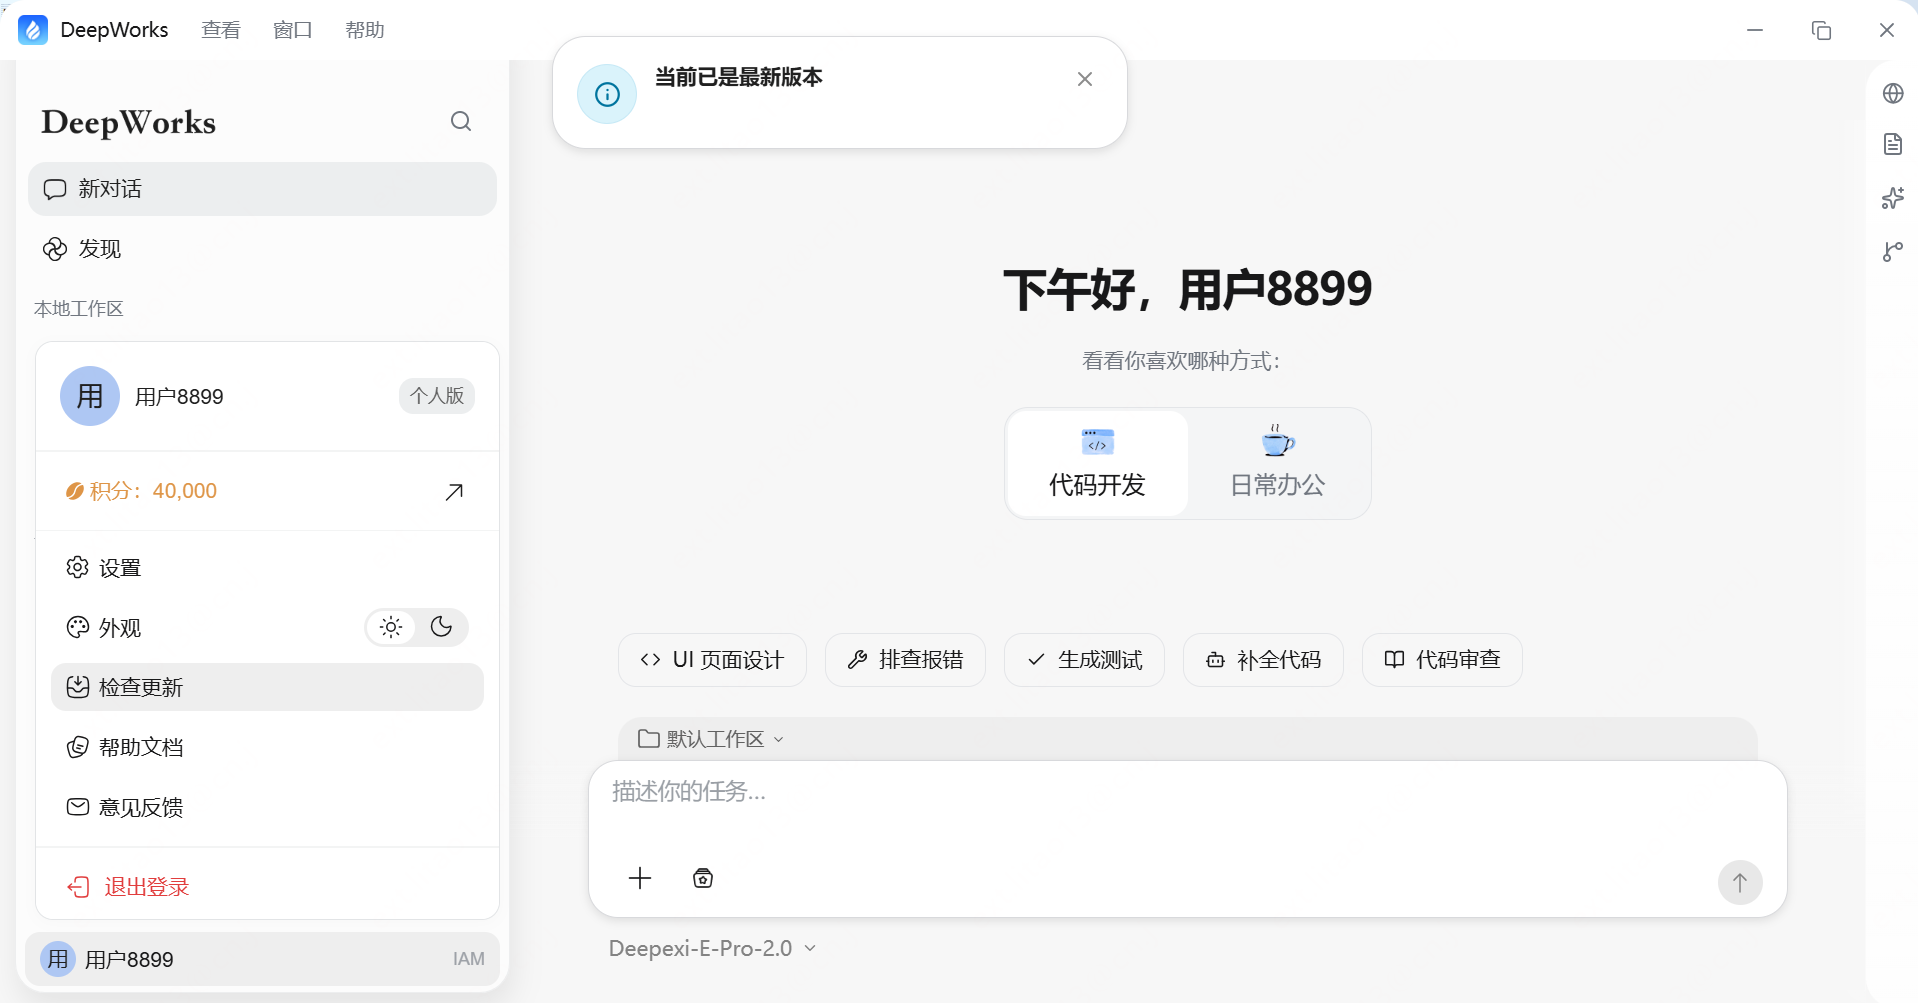
Task: Select the 代码开发 mode card
Action: pos(1097,463)
